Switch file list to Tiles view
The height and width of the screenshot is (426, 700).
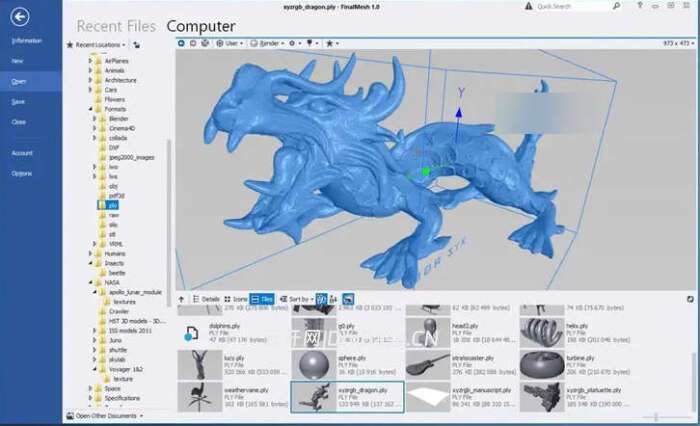pos(262,299)
